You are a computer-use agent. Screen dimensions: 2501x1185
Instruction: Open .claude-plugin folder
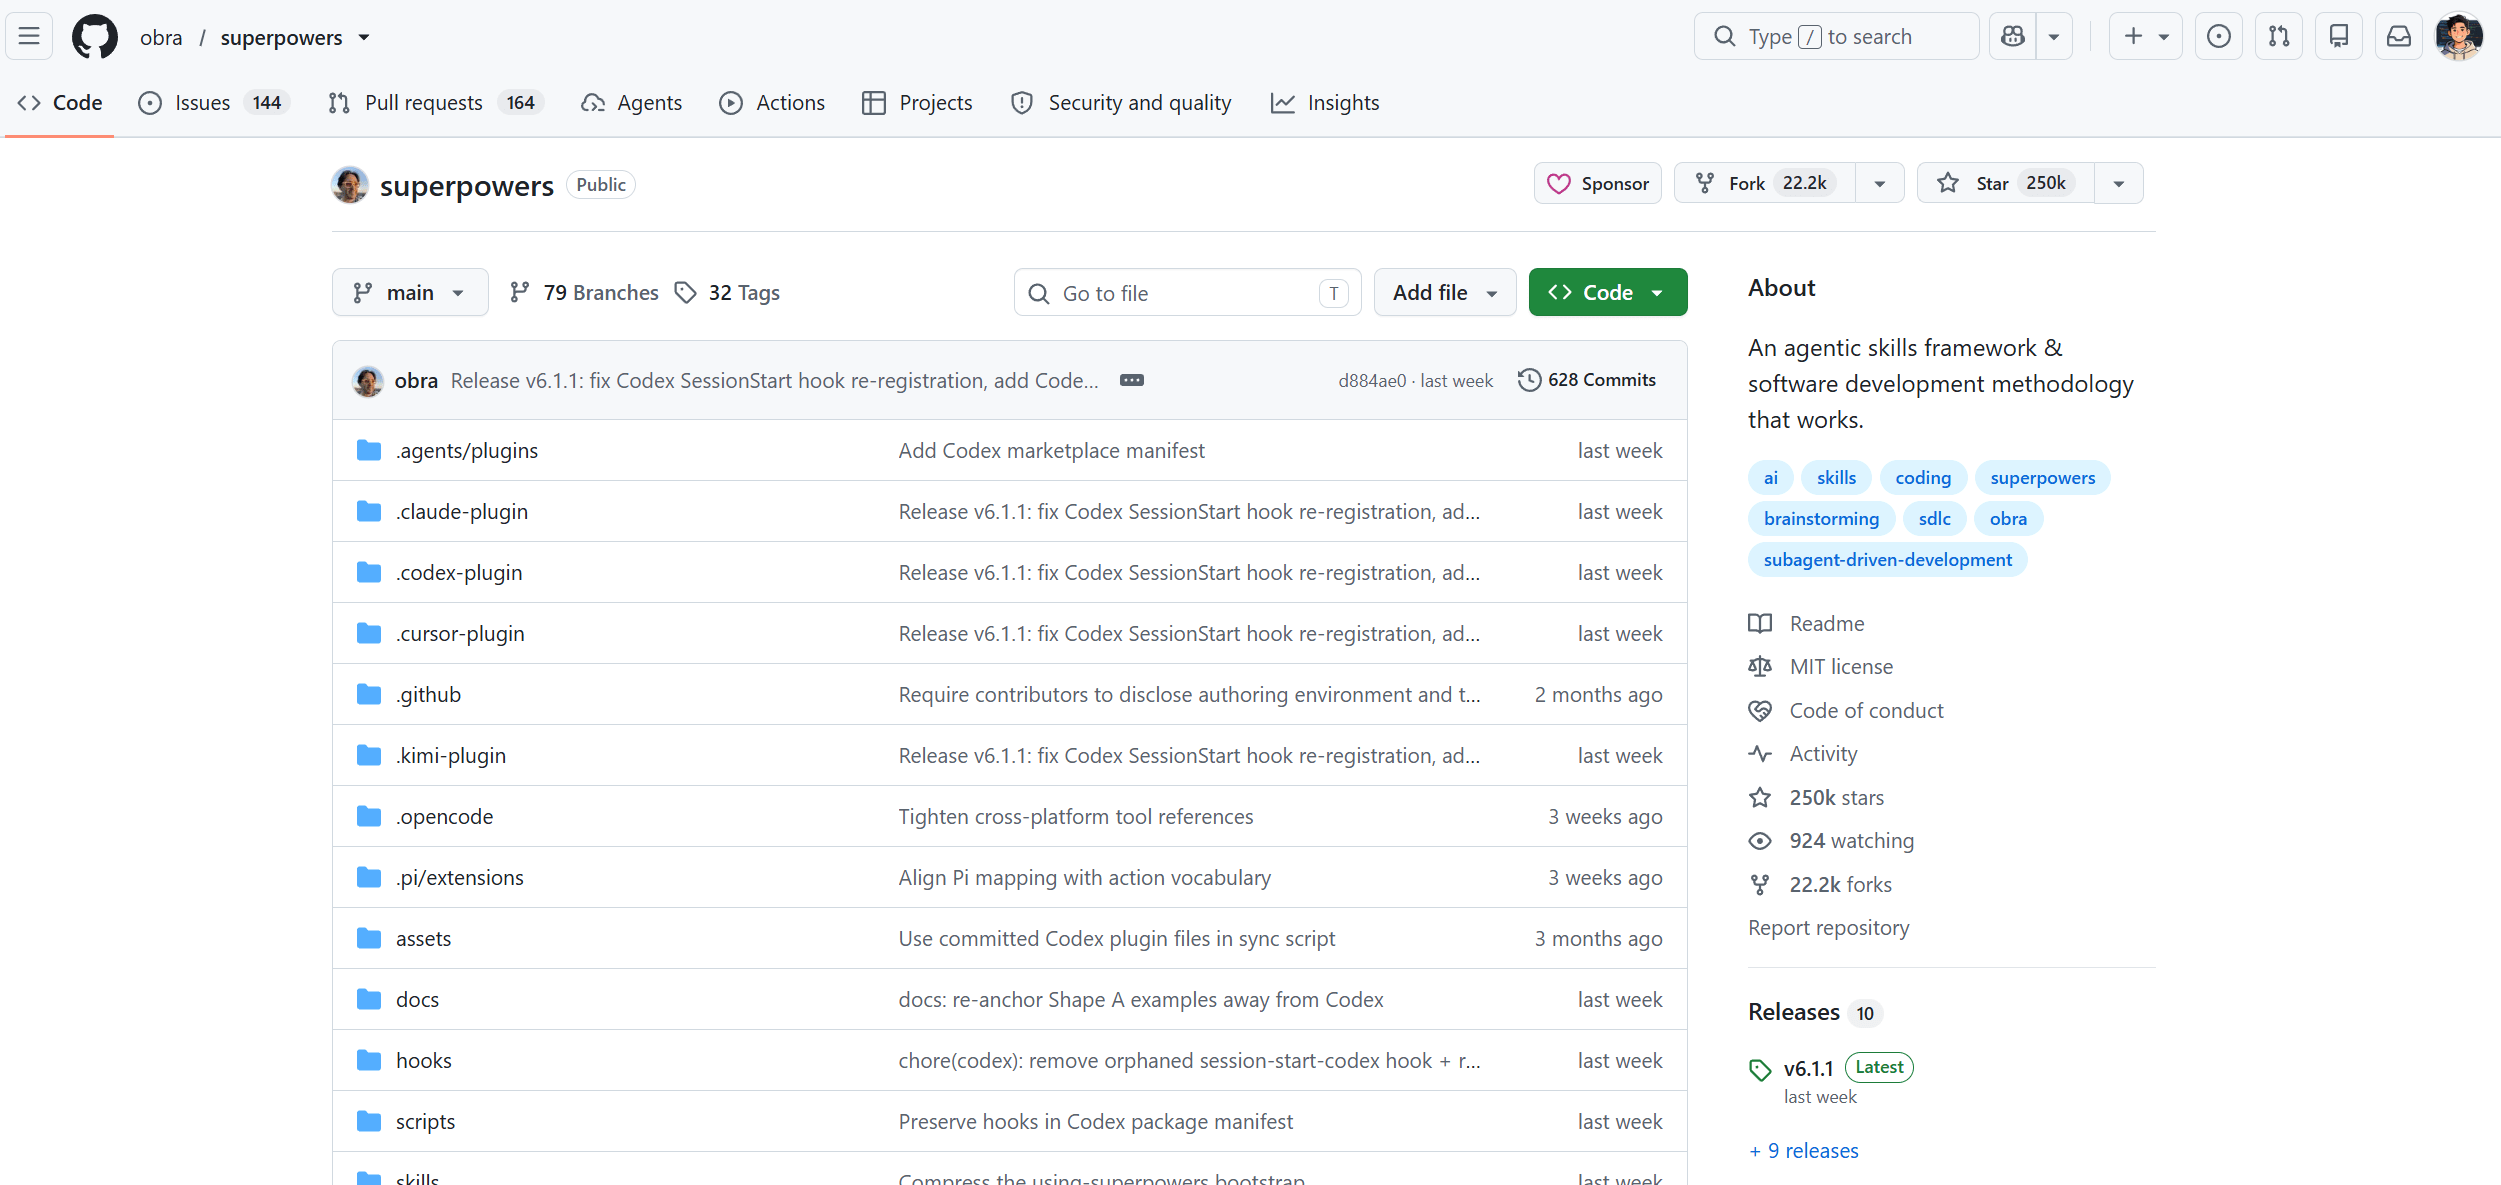(462, 511)
